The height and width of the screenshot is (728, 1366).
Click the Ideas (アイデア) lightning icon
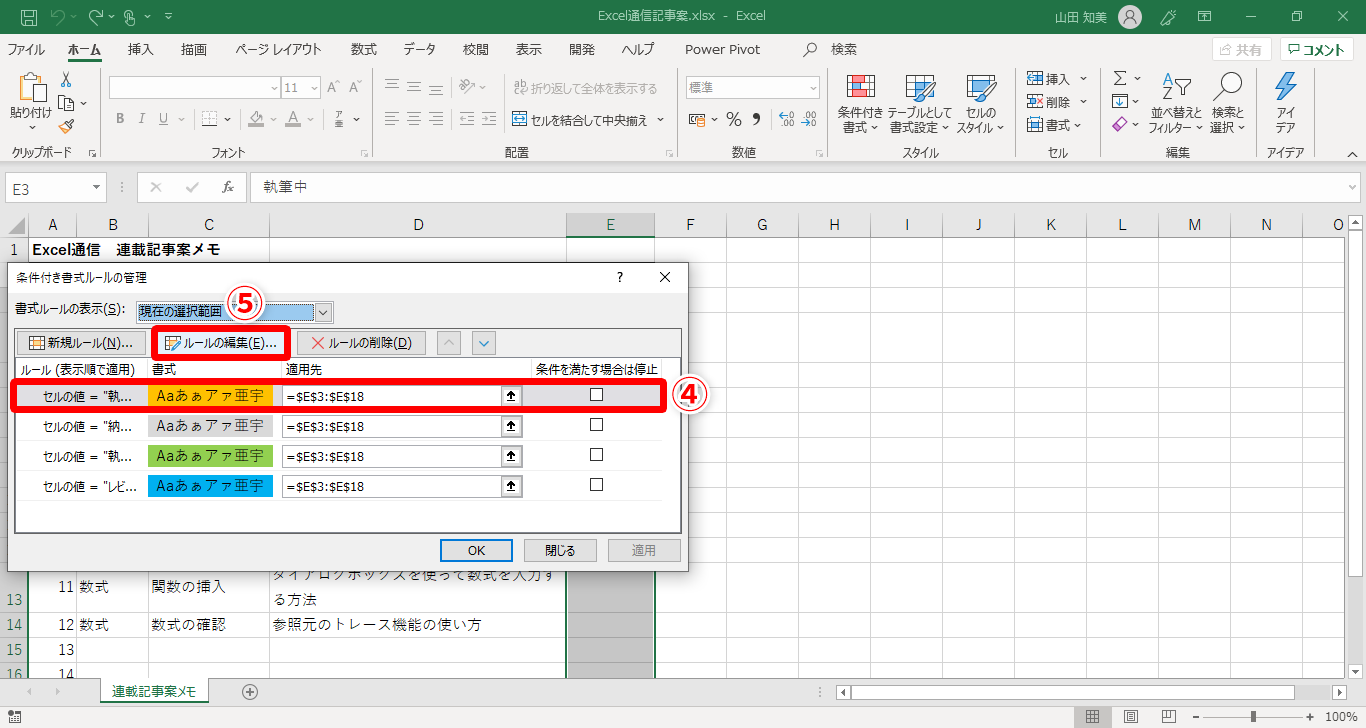[1286, 104]
